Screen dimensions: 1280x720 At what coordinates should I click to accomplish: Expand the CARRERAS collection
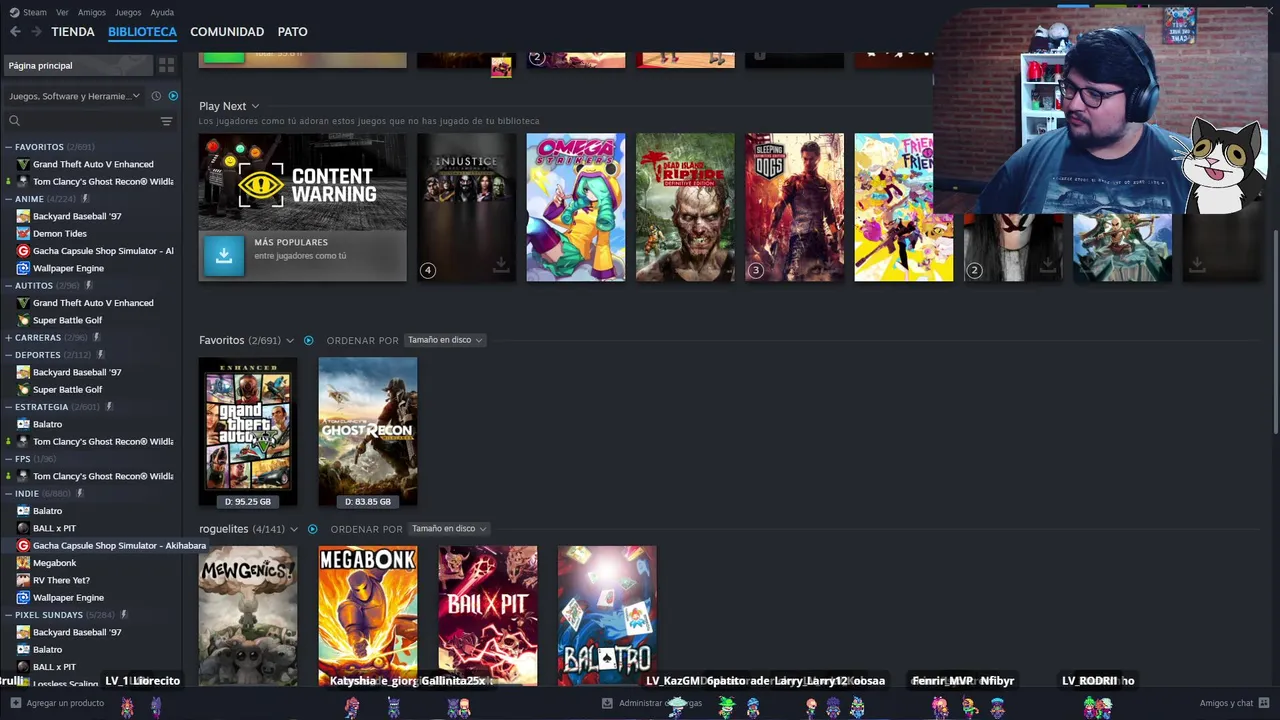coord(8,338)
